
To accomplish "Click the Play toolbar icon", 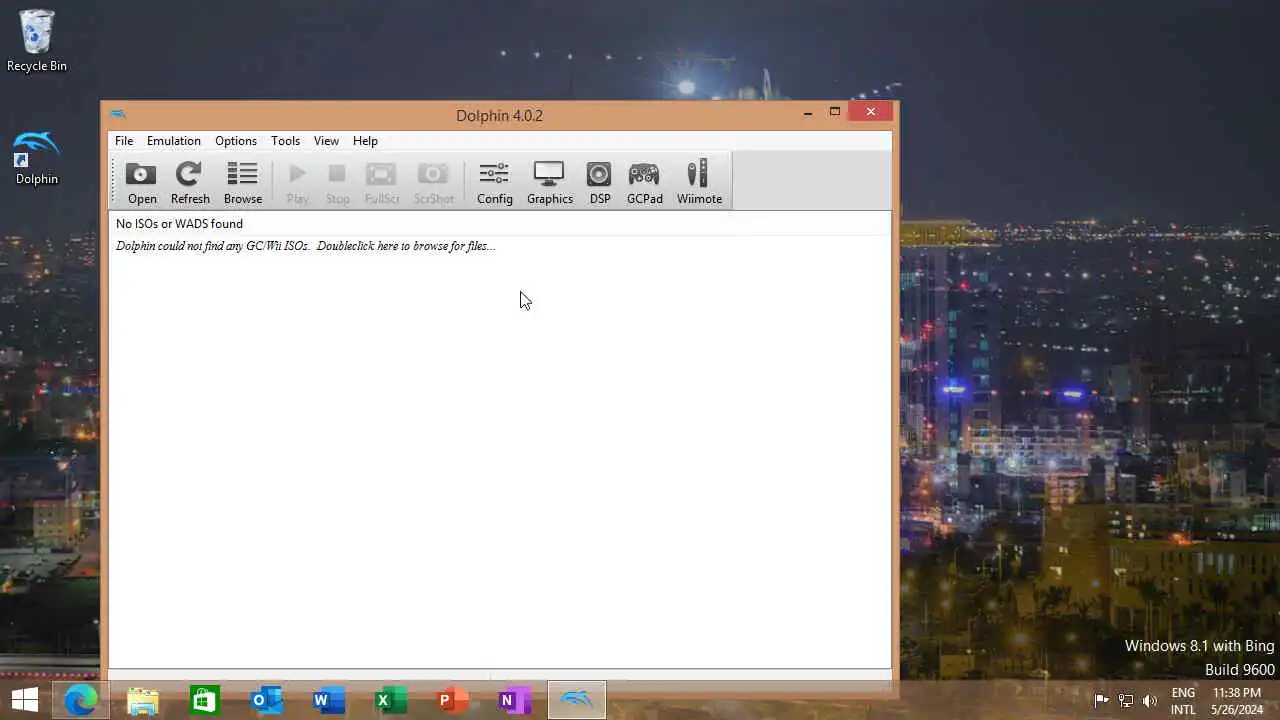I will click(297, 183).
